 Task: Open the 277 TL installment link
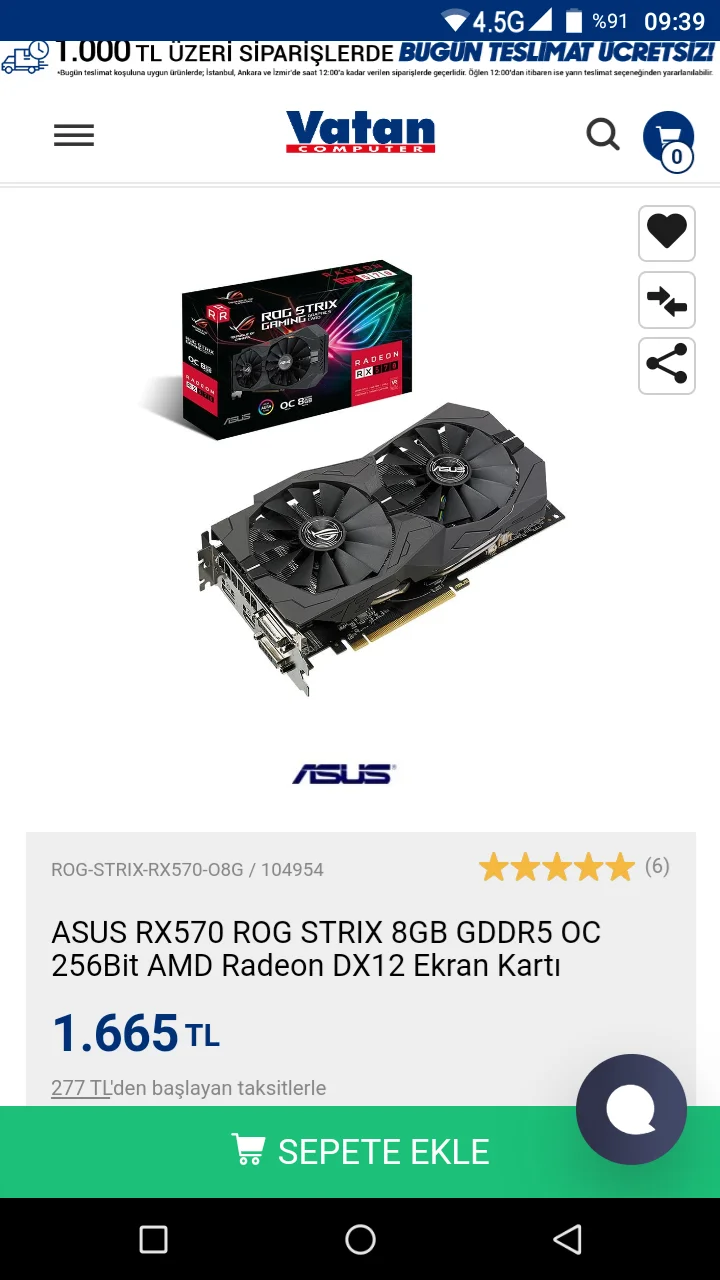81,1088
